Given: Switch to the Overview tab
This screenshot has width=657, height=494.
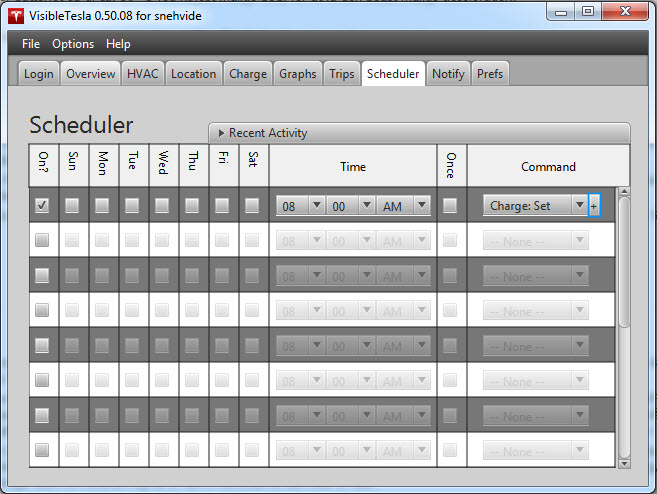Looking at the screenshot, I should [x=91, y=74].
